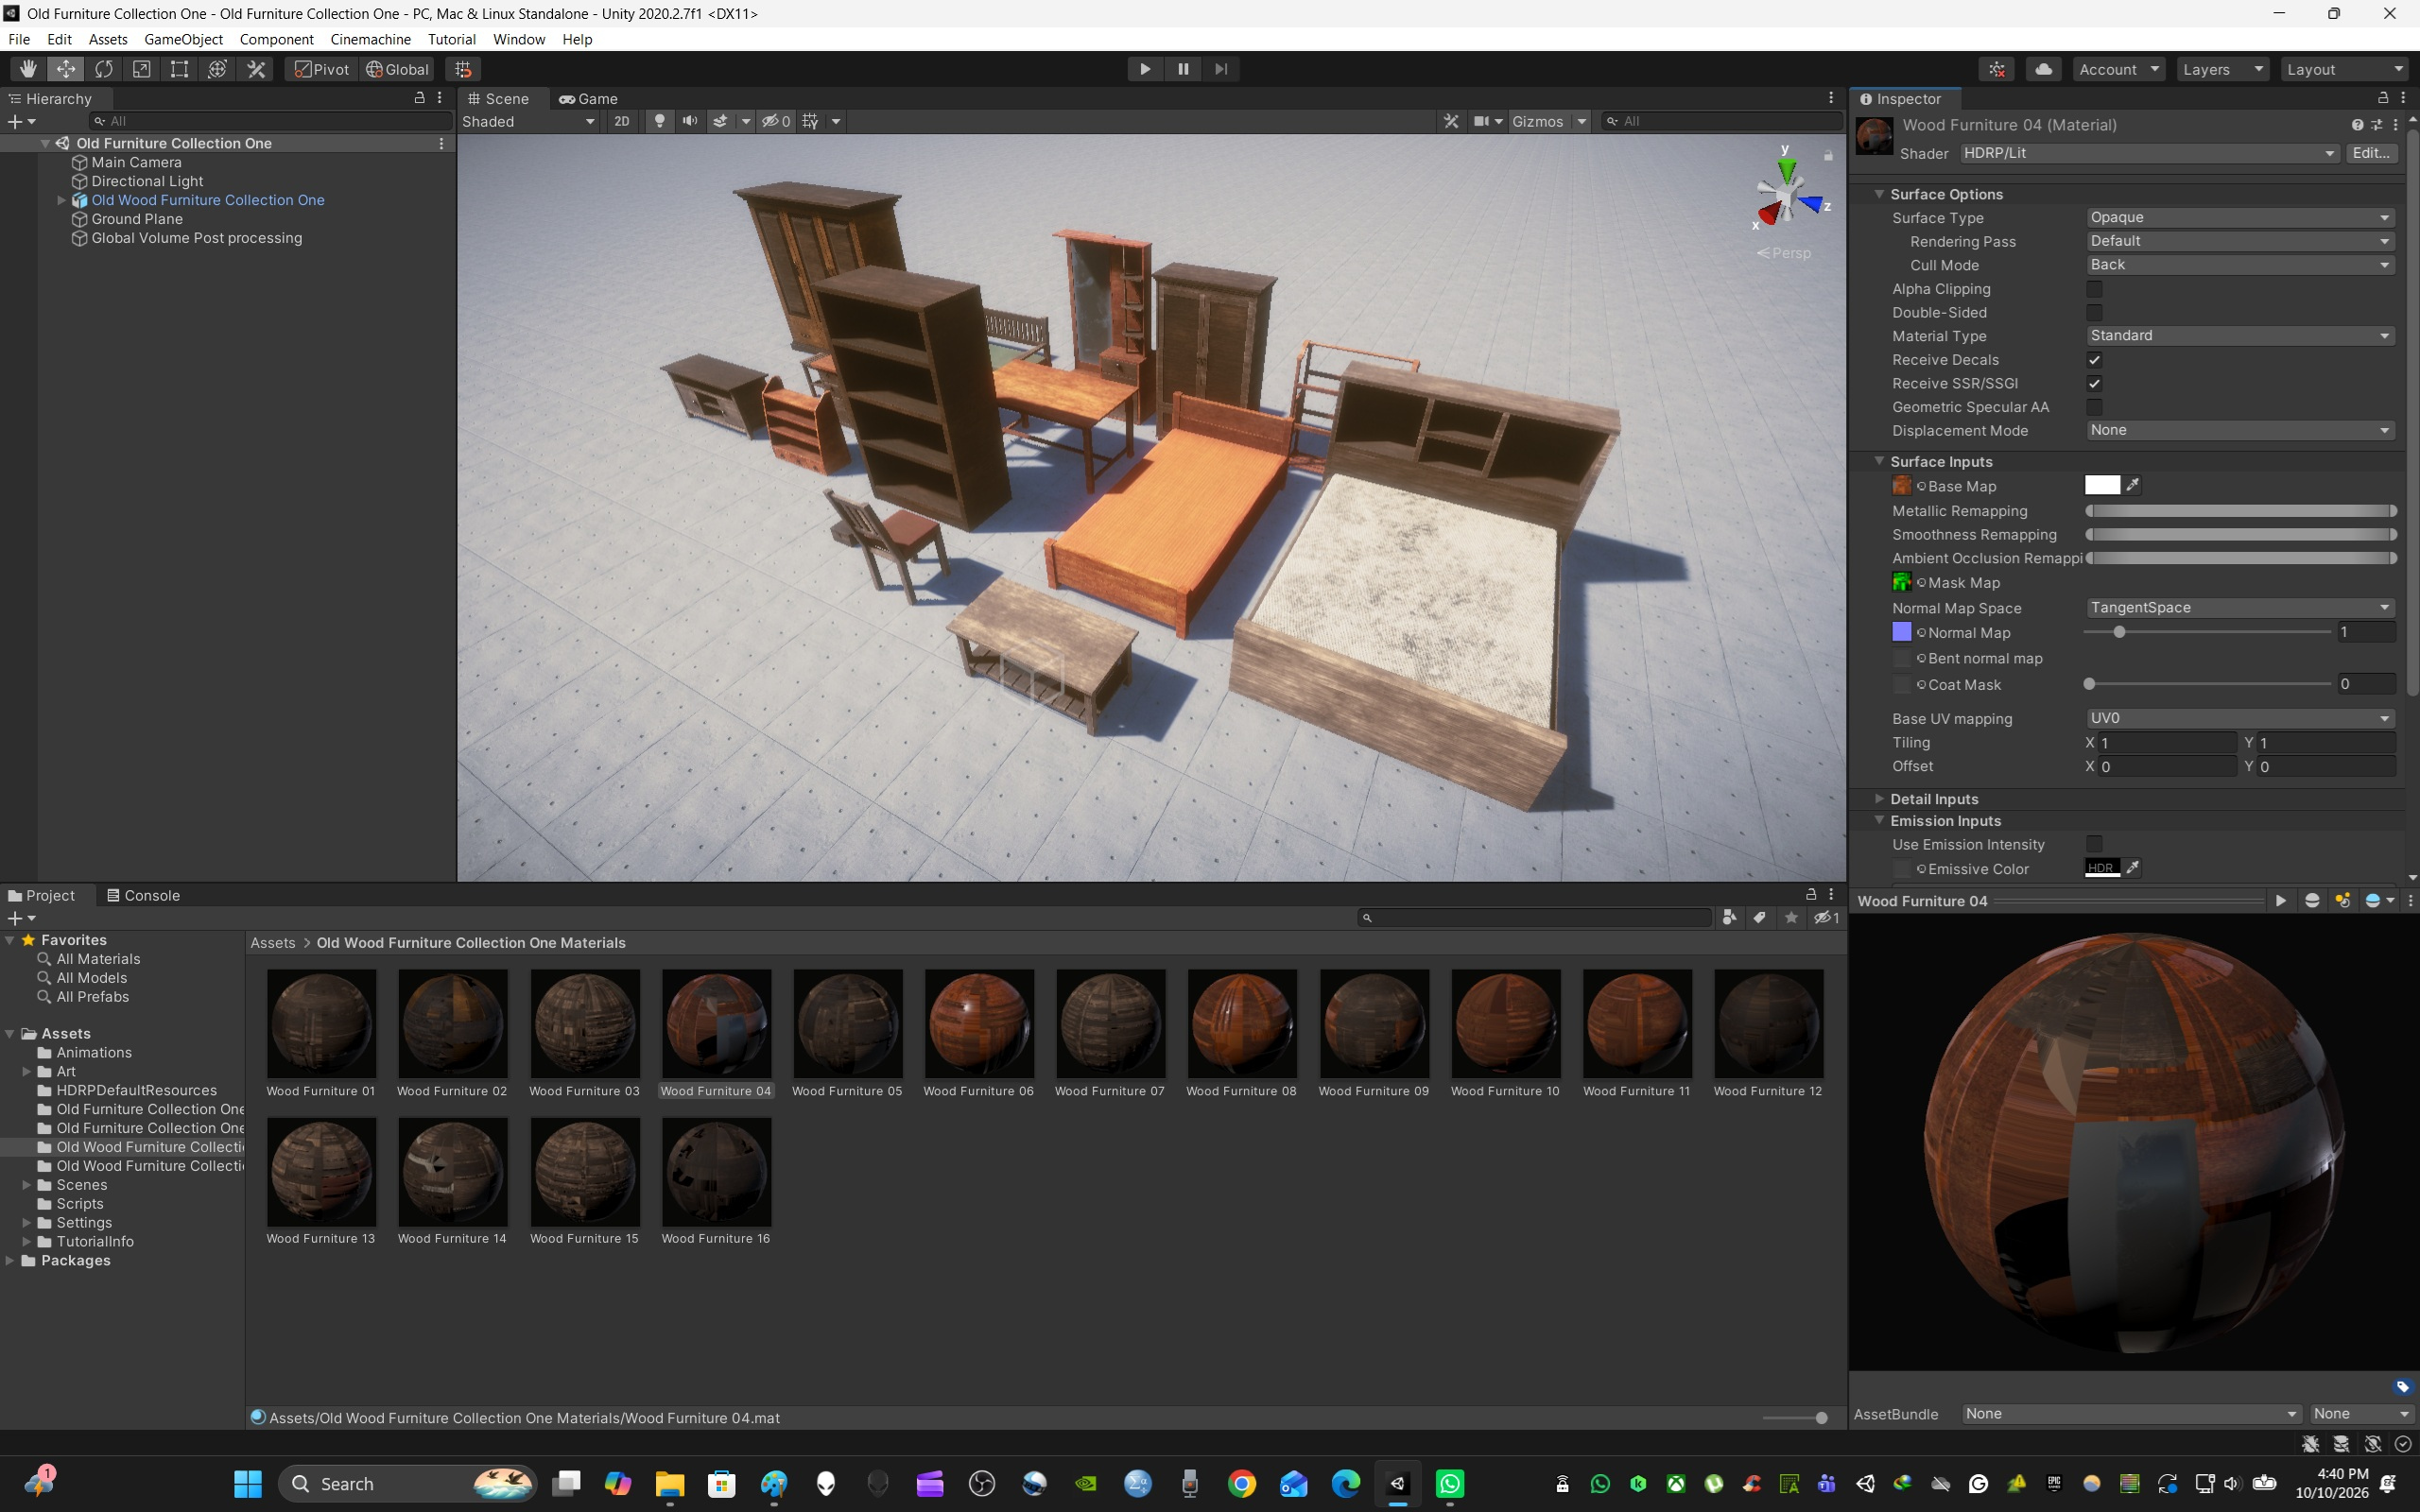Uncheck Receive Decals checkbox
The height and width of the screenshot is (1512, 2420).
tap(2094, 360)
